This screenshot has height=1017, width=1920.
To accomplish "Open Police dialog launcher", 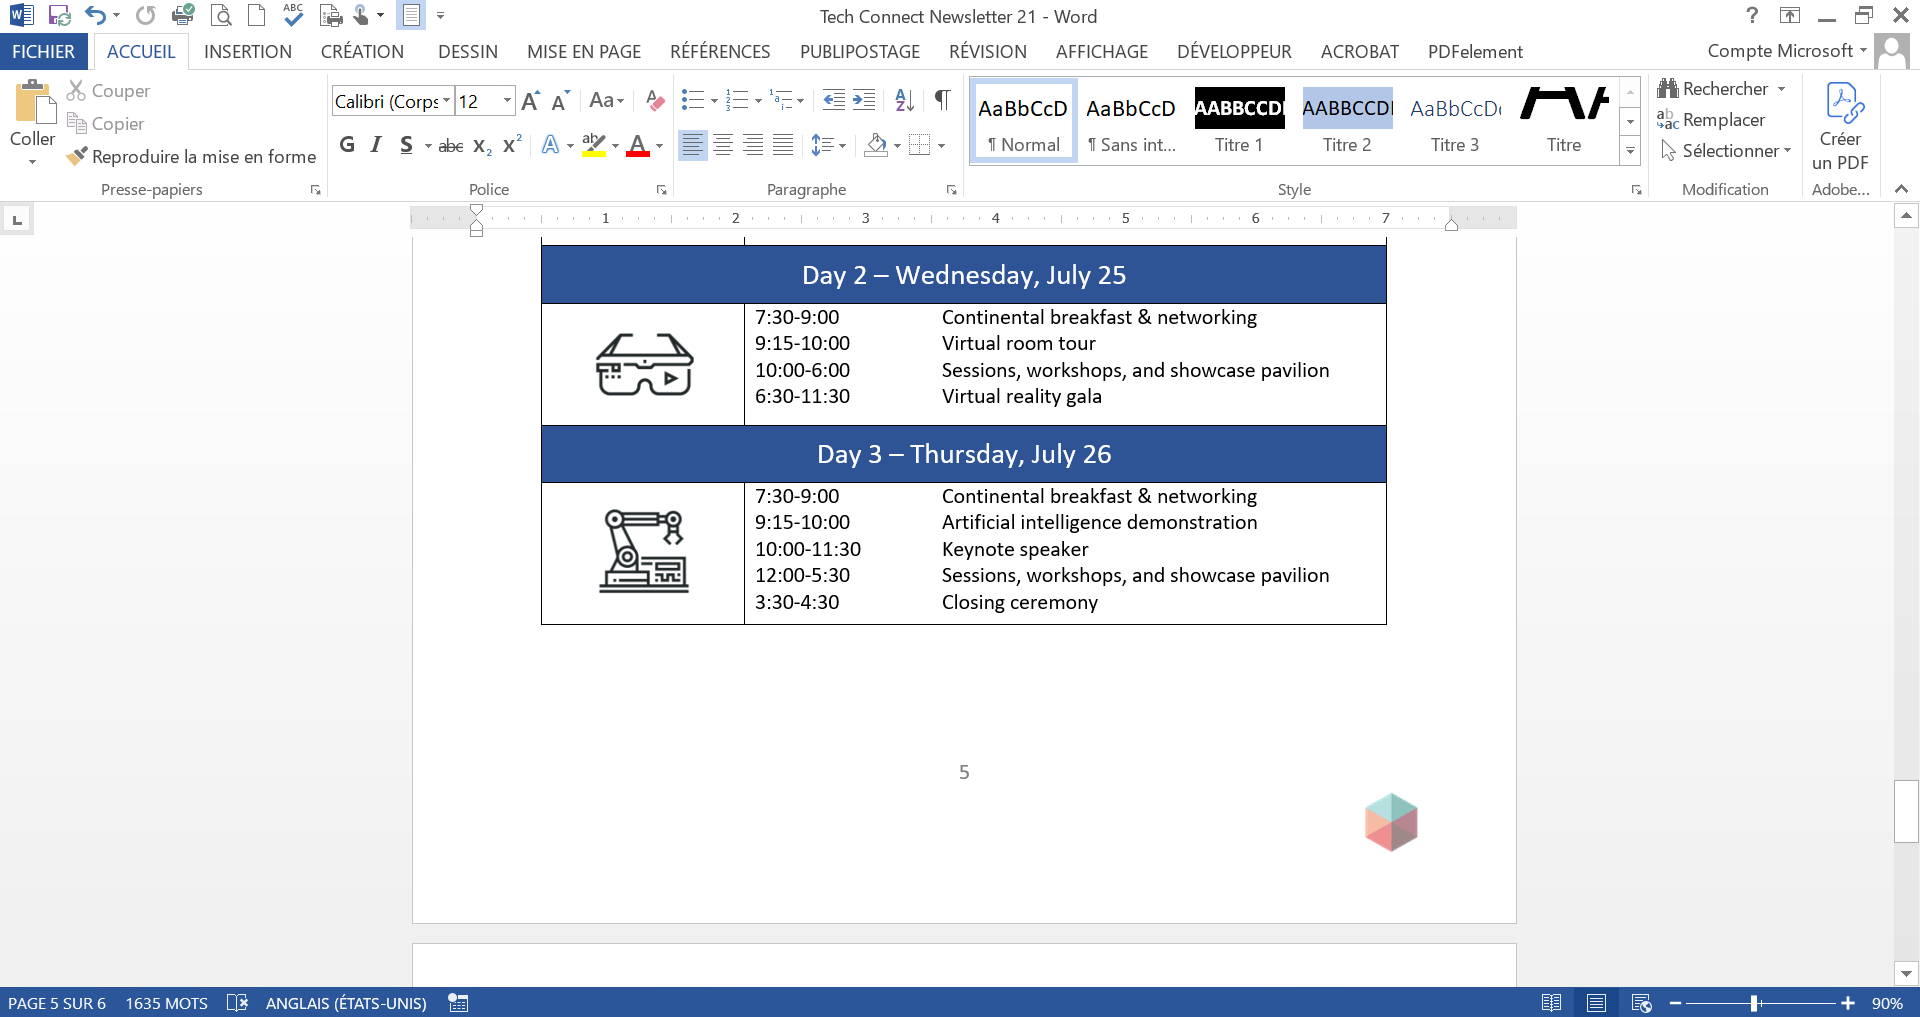I will tap(661, 189).
